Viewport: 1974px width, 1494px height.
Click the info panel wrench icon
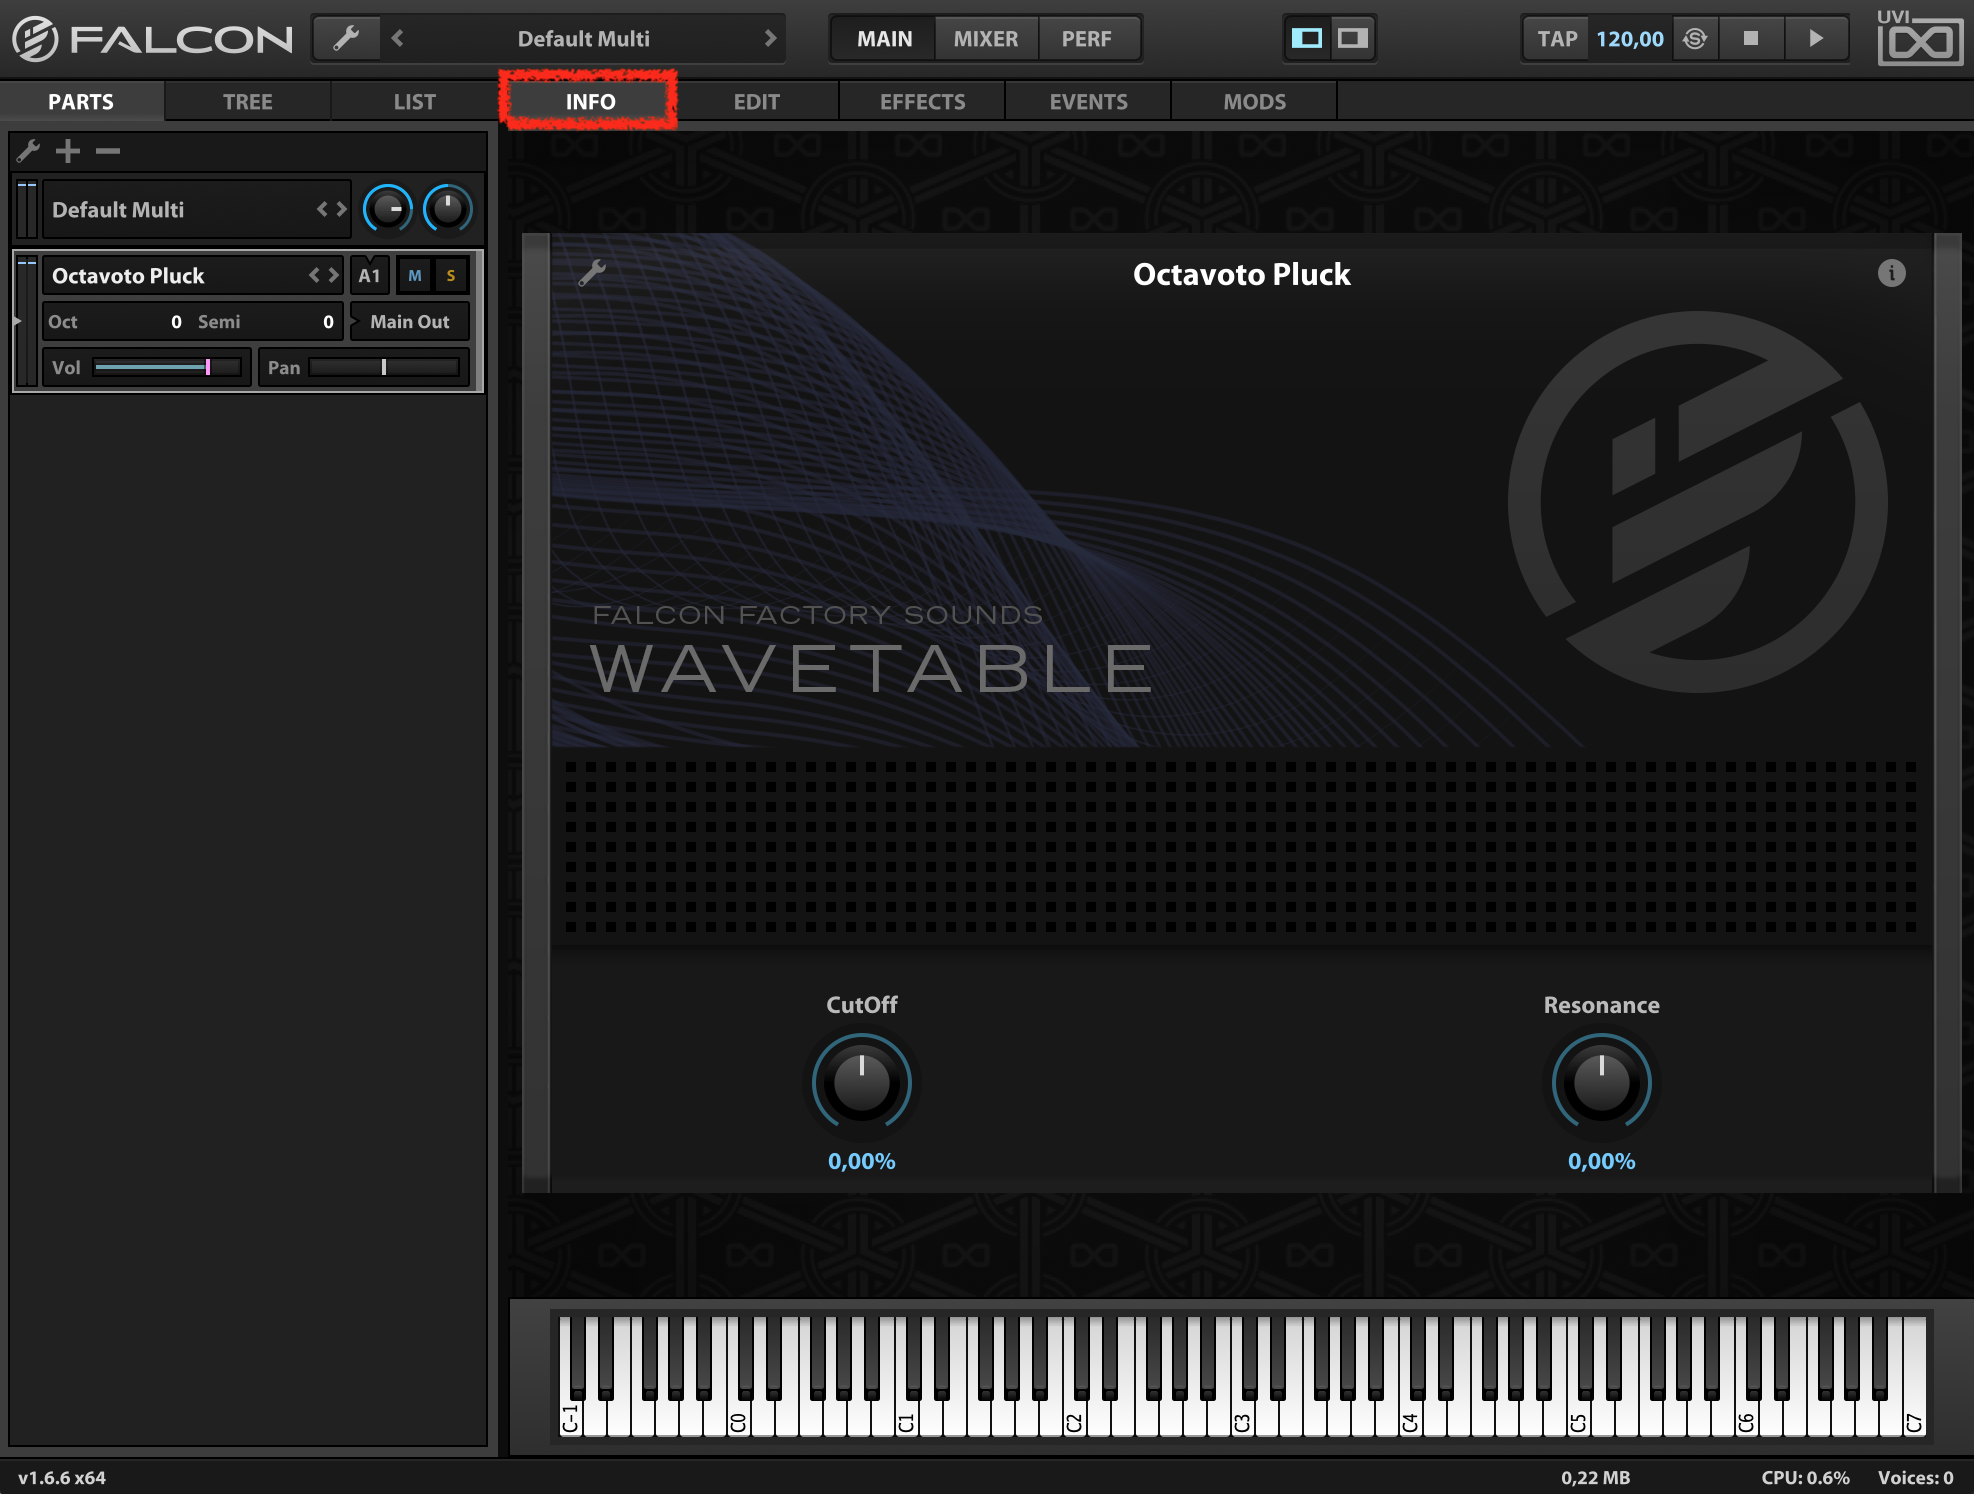592,273
